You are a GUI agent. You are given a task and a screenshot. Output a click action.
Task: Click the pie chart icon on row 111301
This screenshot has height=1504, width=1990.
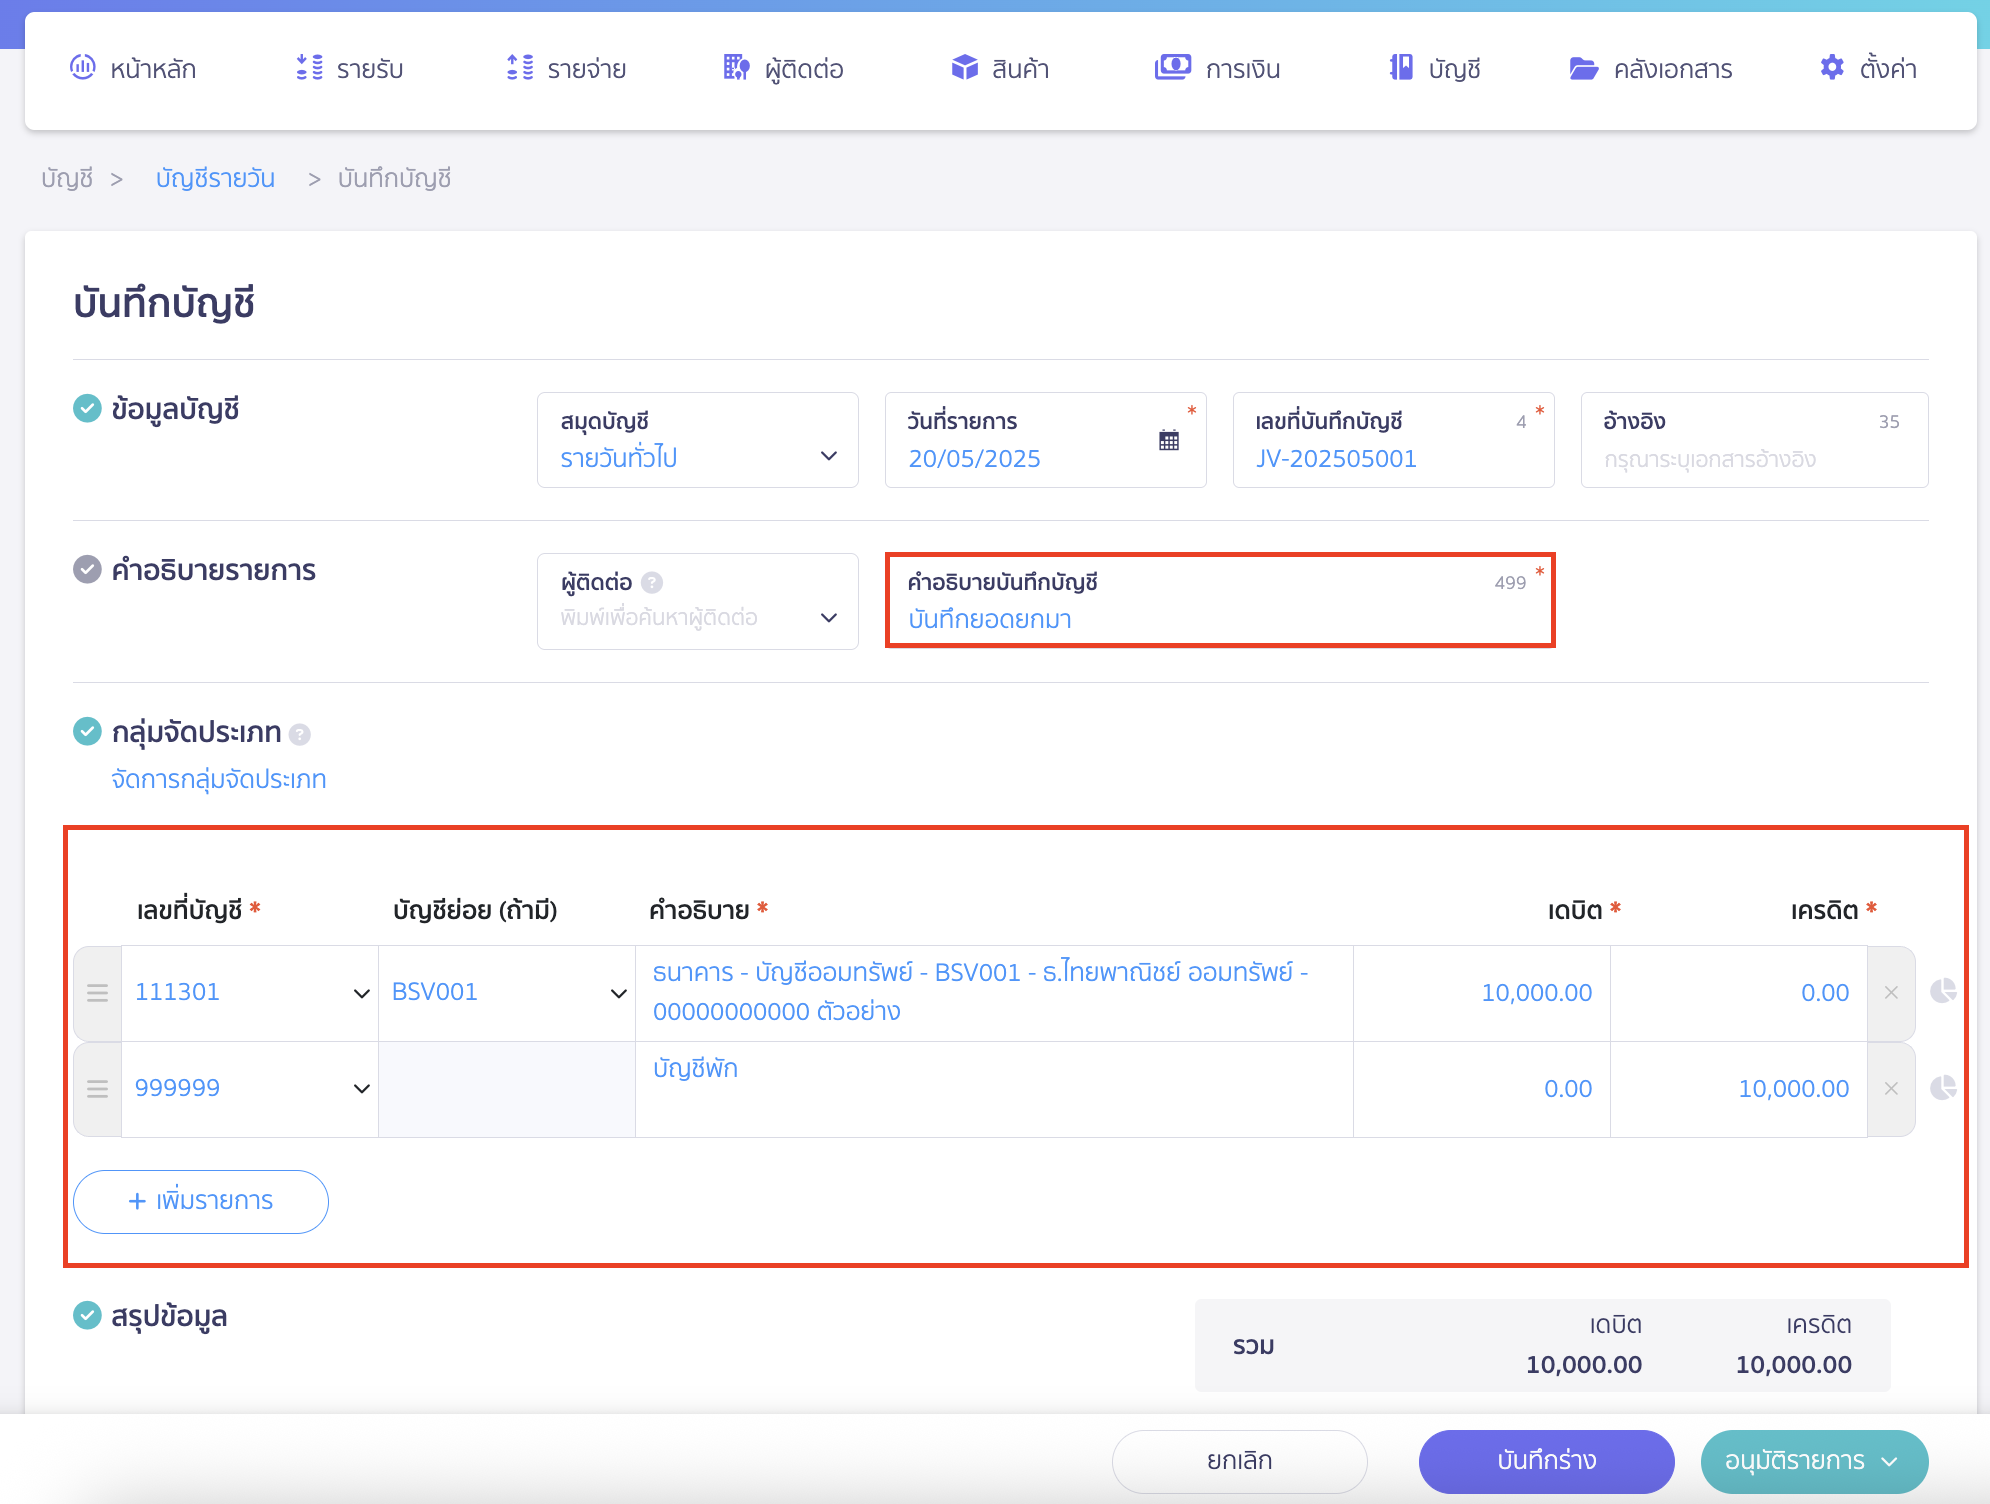point(1944,992)
